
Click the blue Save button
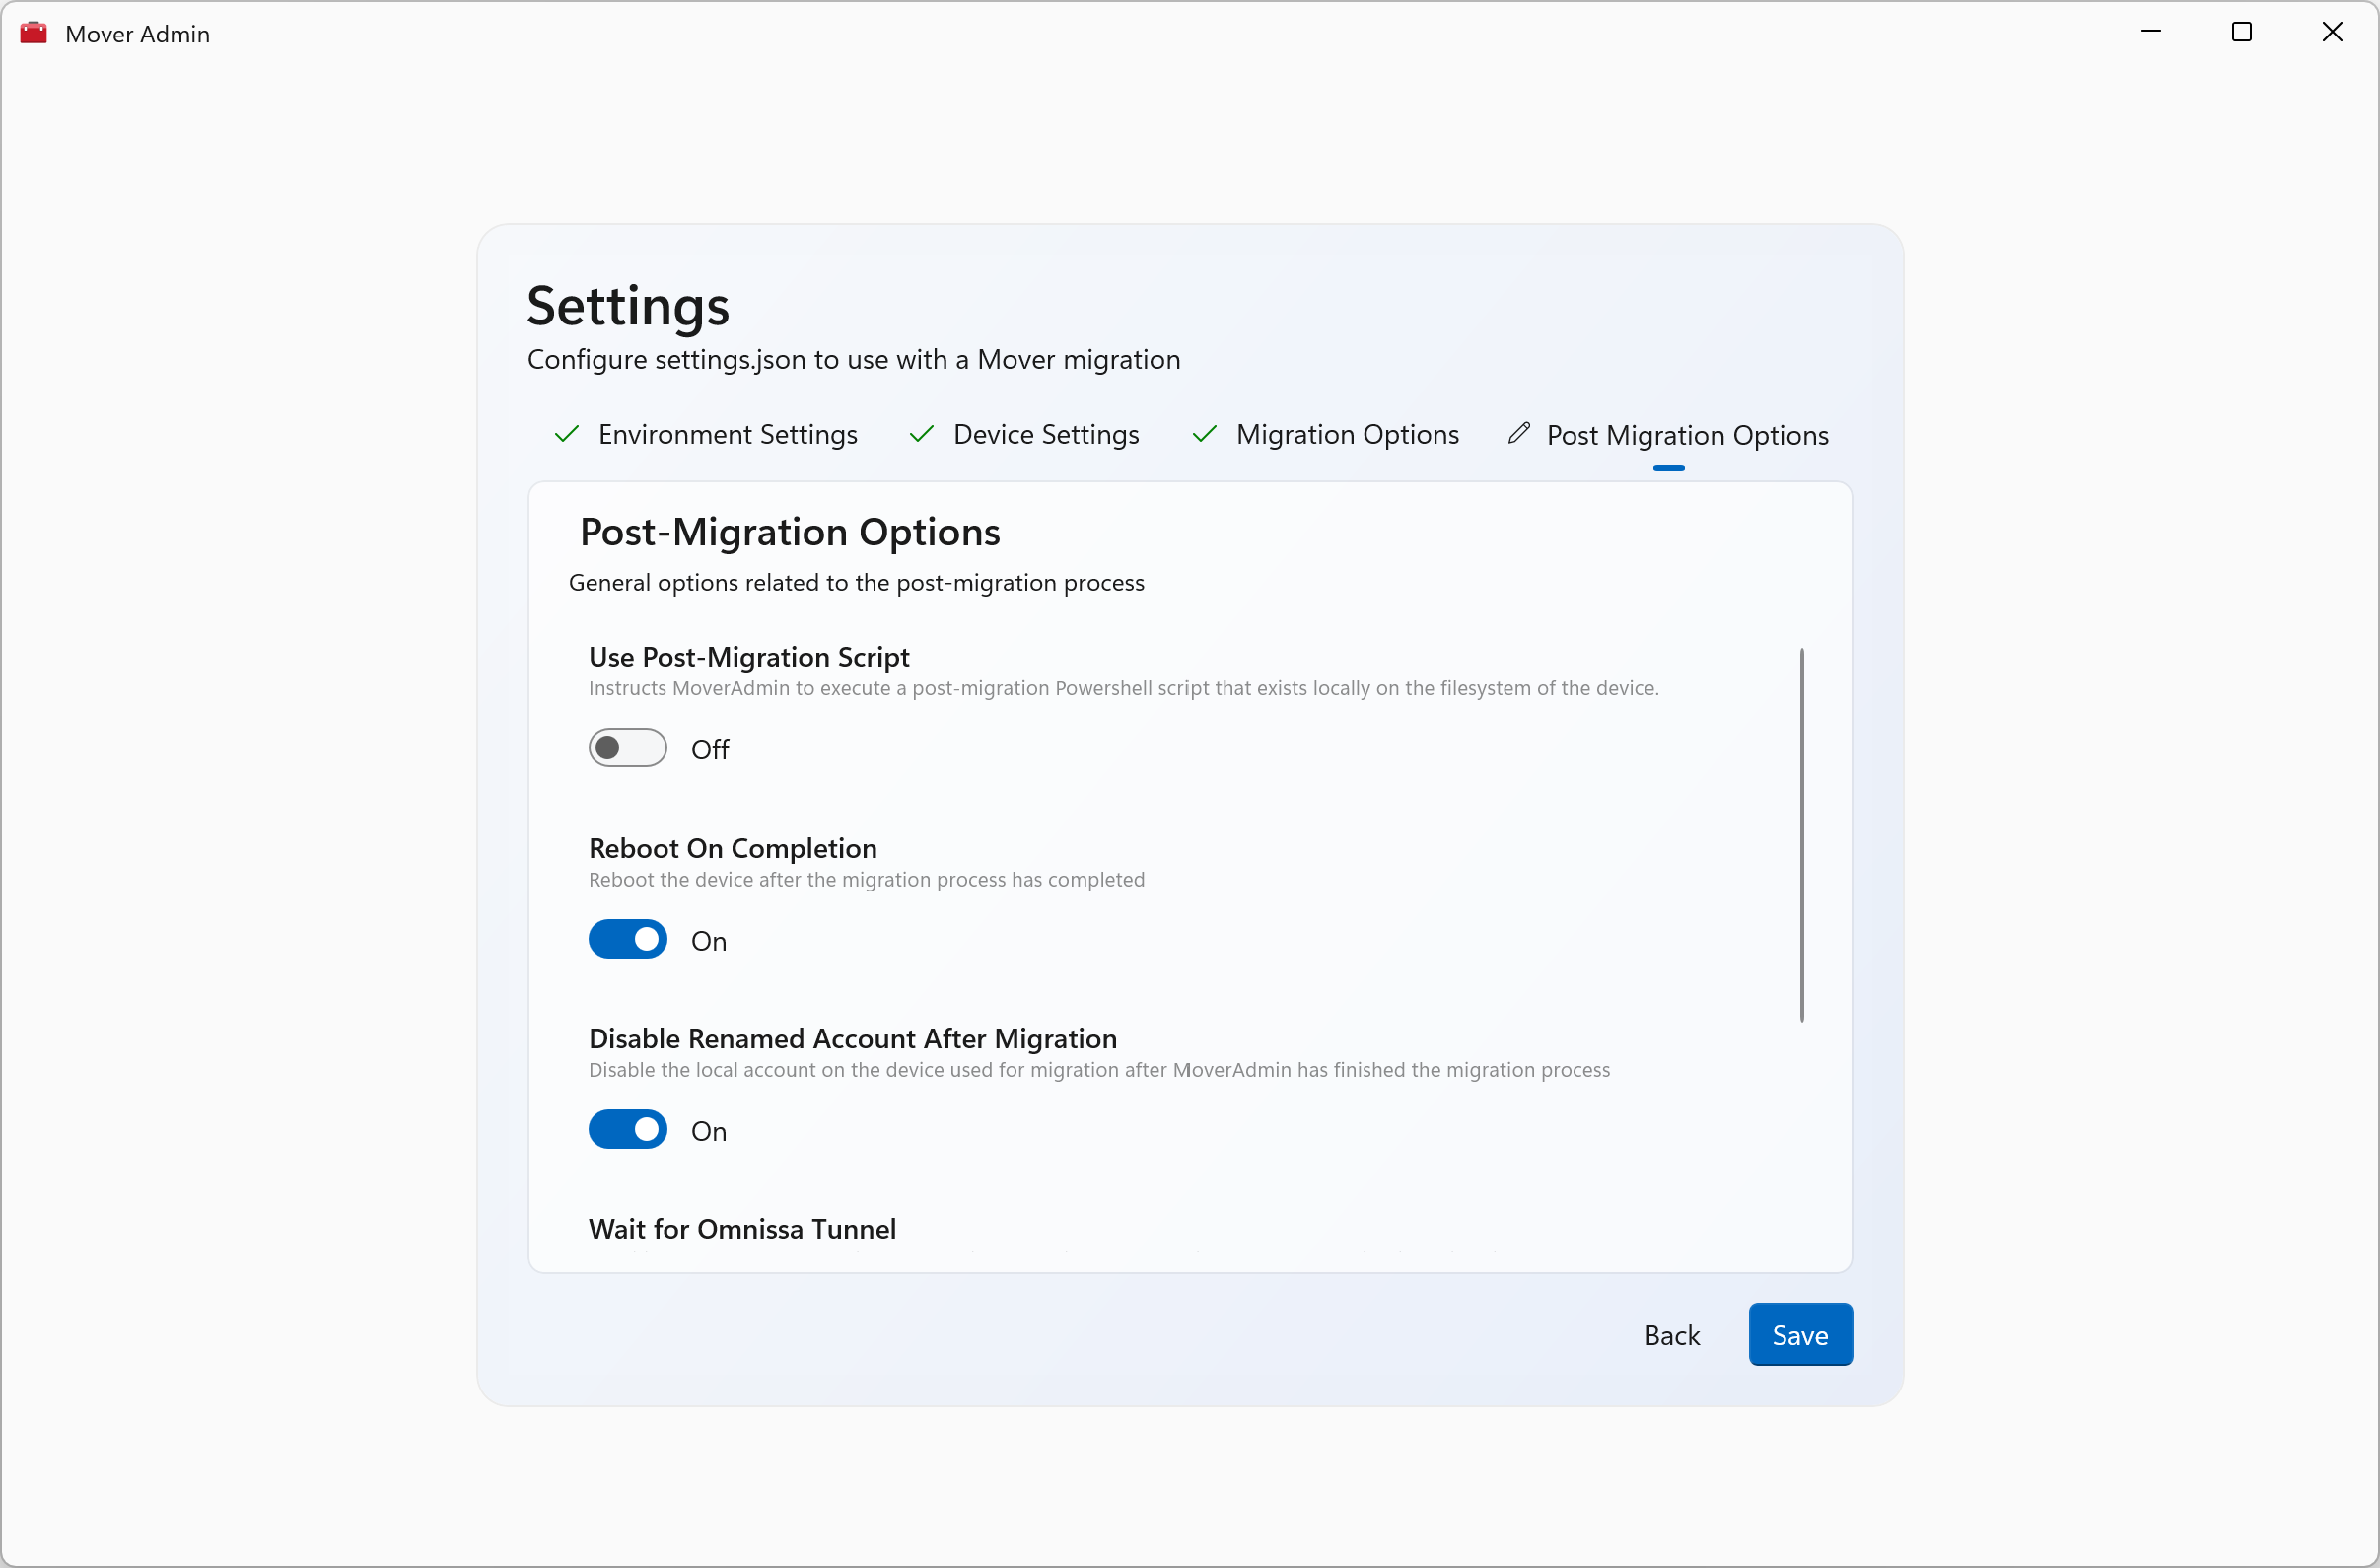[1799, 1334]
